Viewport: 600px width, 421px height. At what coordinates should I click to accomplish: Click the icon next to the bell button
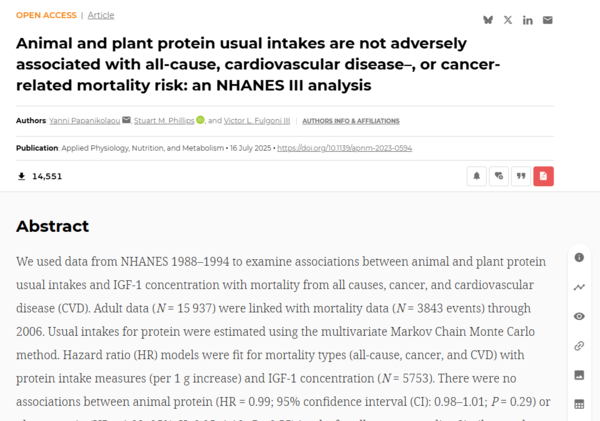coord(499,176)
